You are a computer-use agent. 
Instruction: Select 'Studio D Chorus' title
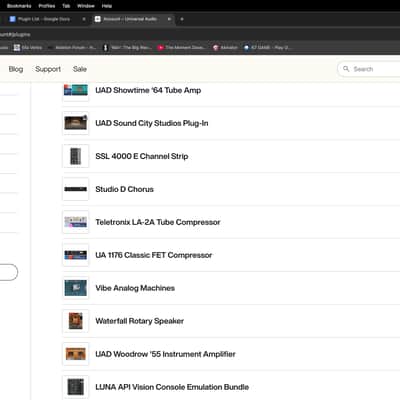point(124,189)
